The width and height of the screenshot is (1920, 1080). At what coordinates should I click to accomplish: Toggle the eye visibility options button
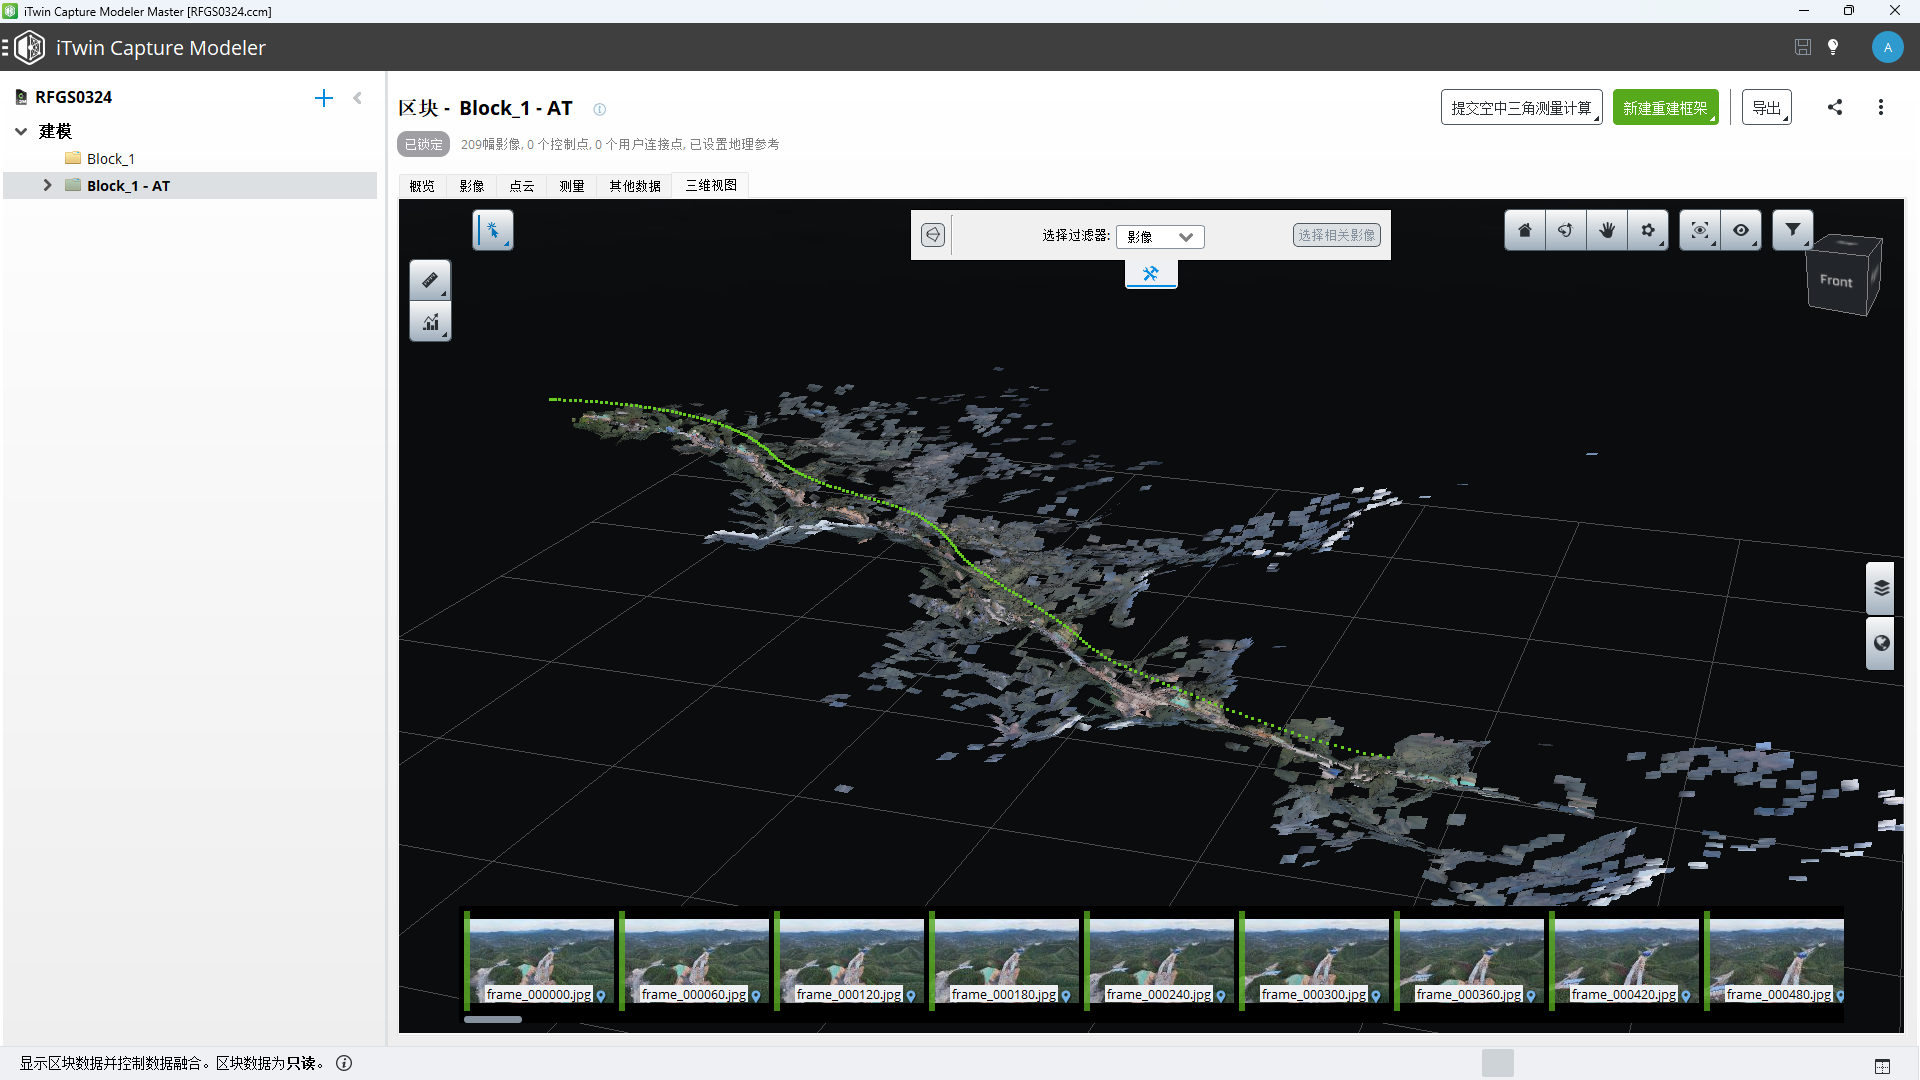point(1741,231)
